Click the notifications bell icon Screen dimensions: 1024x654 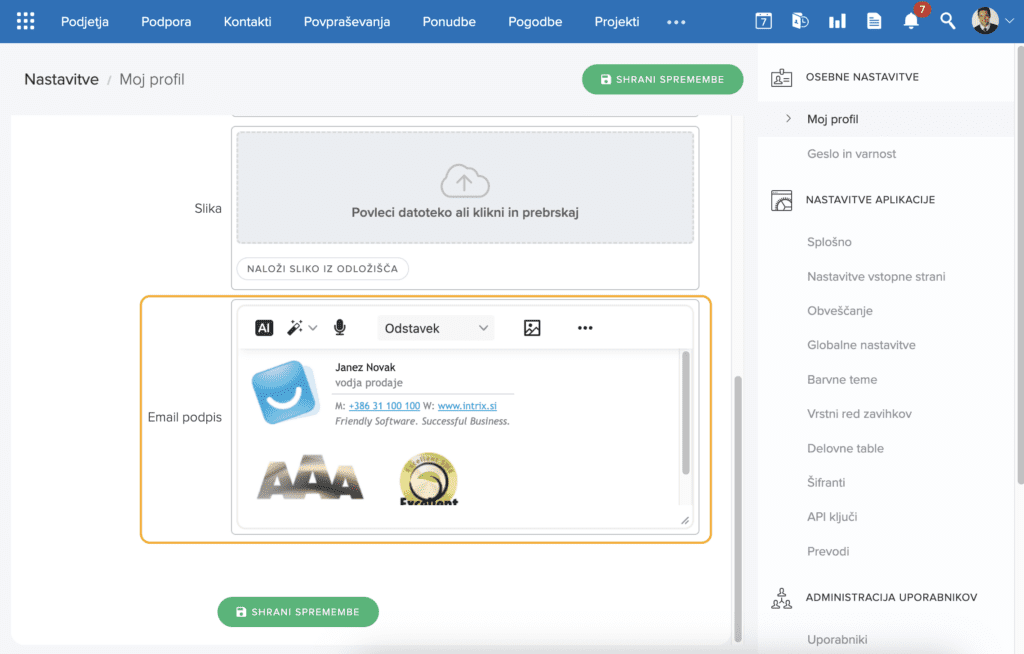(911, 21)
